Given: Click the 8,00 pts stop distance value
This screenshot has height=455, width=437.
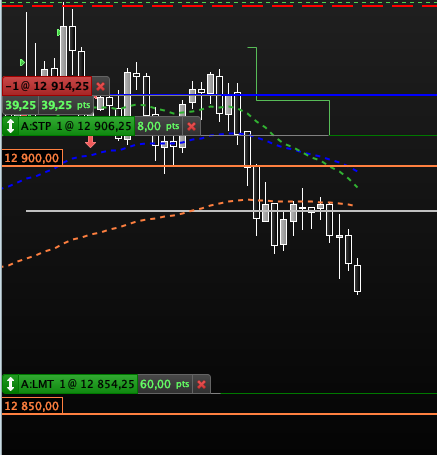Looking at the screenshot, I should [x=158, y=126].
